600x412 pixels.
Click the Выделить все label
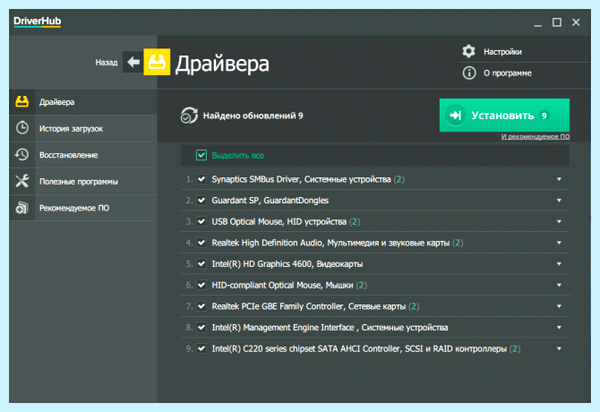click(x=238, y=155)
